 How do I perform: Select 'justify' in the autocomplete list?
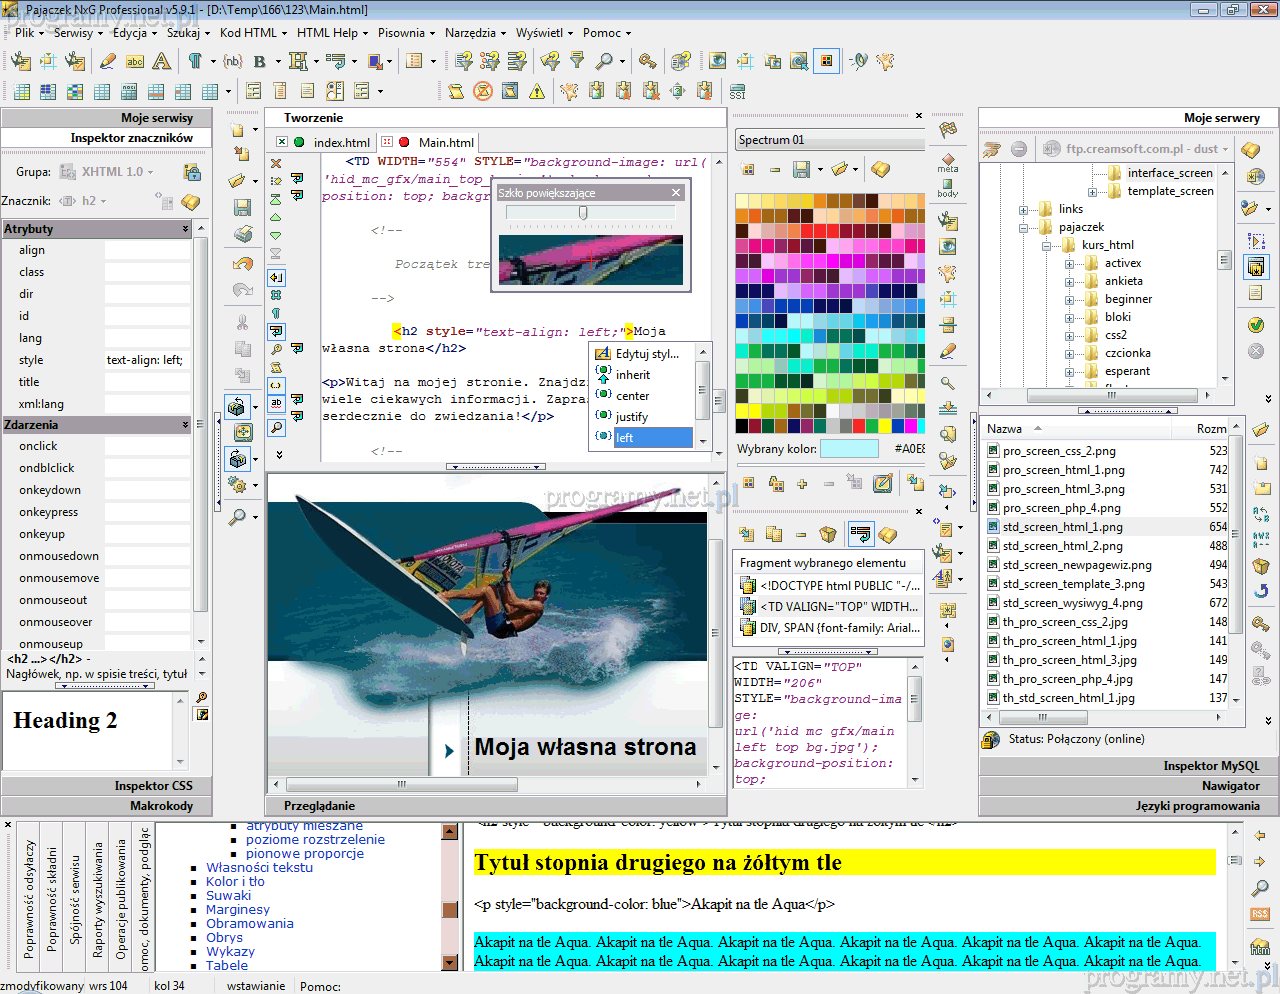632,417
